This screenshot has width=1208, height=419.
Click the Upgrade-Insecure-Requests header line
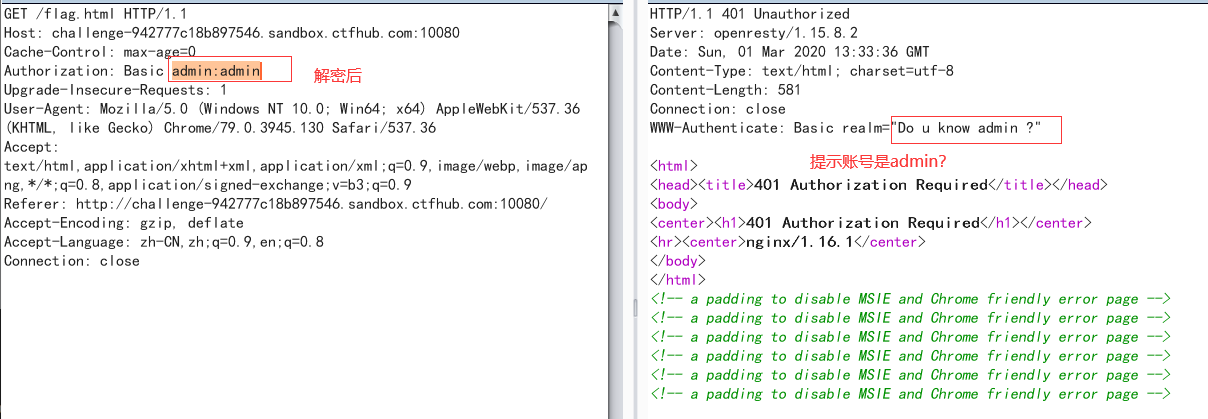(x=115, y=90)
